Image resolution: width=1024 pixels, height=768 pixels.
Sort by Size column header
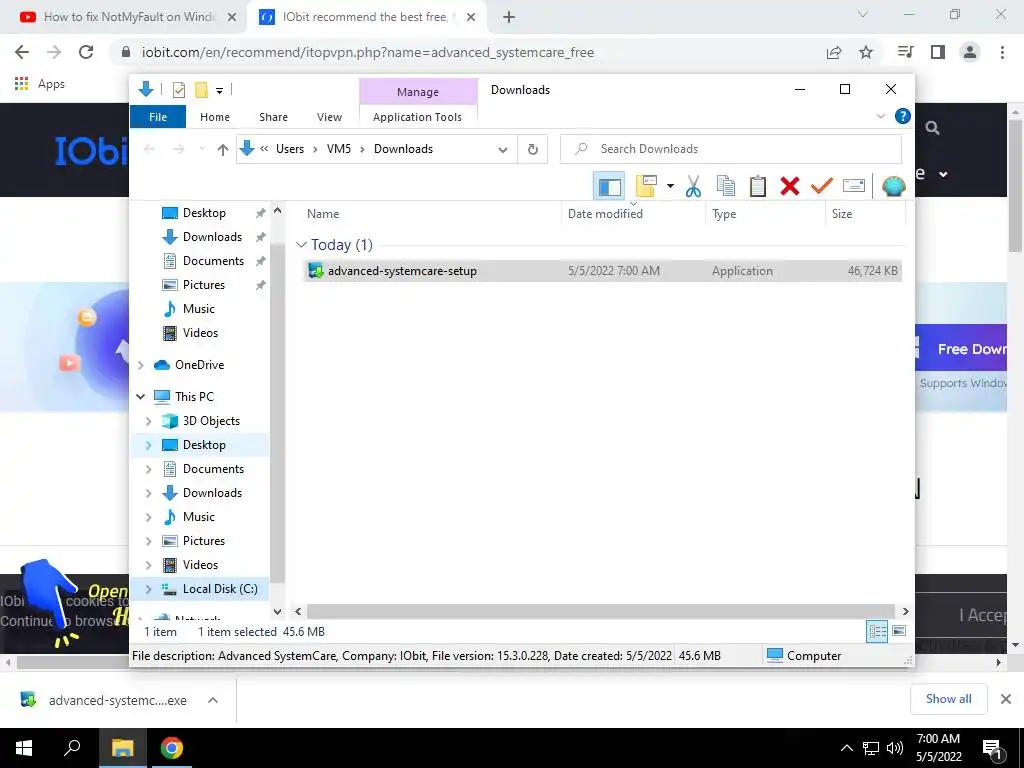coord(842,214)
